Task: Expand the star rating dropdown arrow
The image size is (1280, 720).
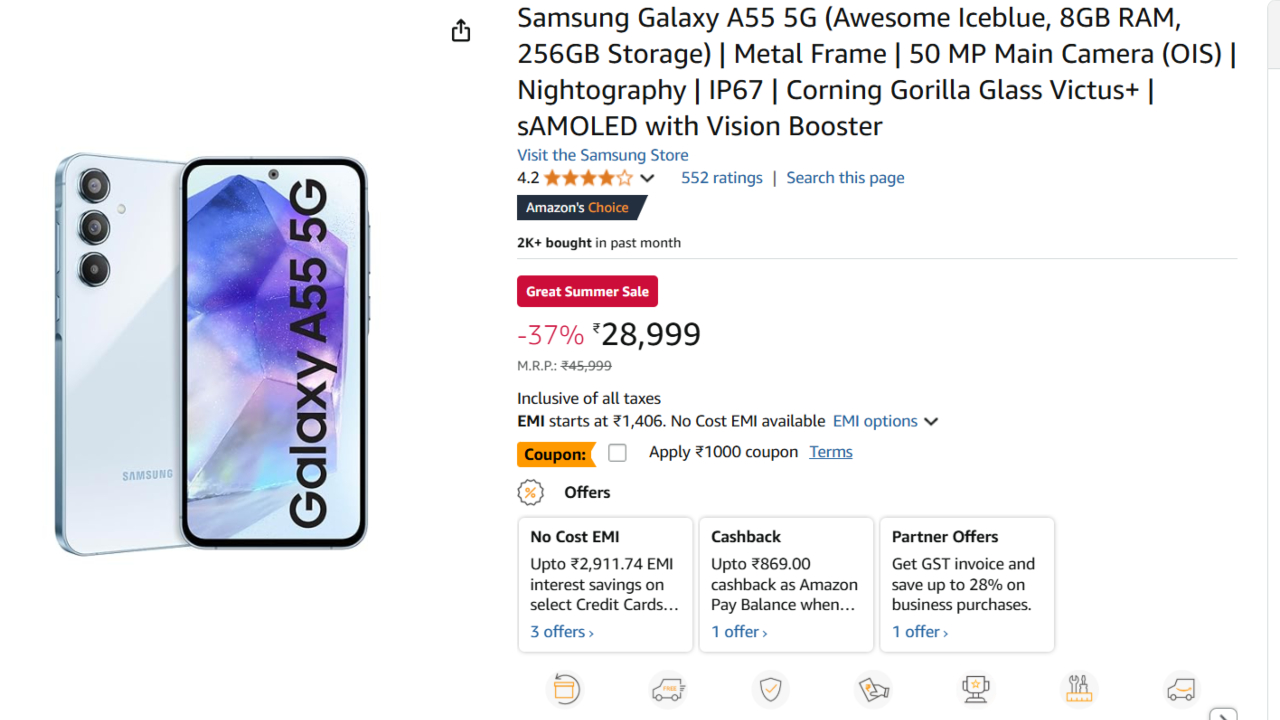Action: click(647, 178)
